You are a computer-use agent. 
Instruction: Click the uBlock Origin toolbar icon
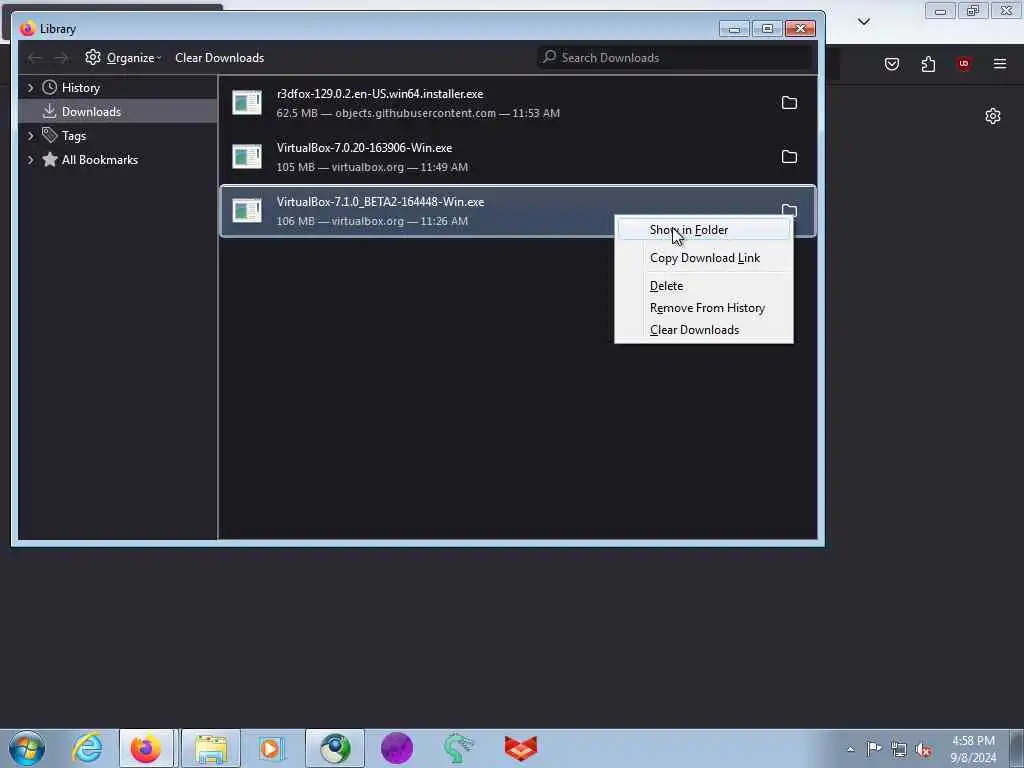pos(963,64)
